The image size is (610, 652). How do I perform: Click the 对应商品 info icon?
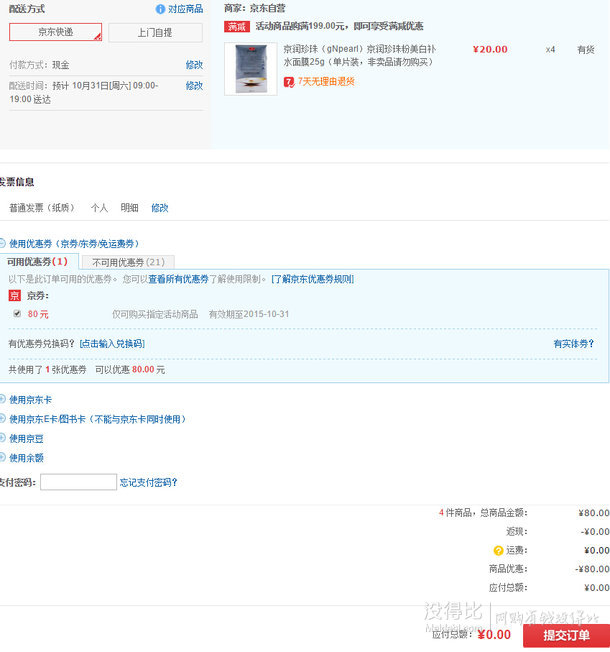[x=160, y=9]
